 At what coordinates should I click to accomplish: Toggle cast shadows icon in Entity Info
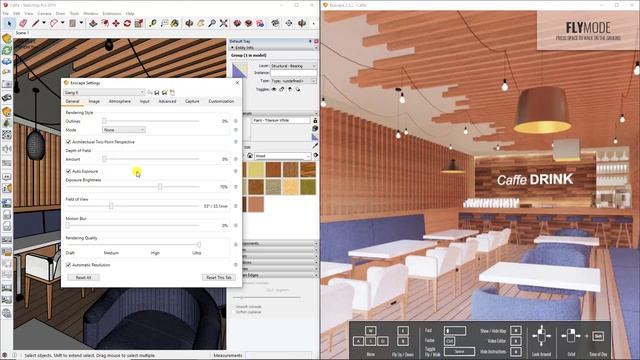point(298,89)
